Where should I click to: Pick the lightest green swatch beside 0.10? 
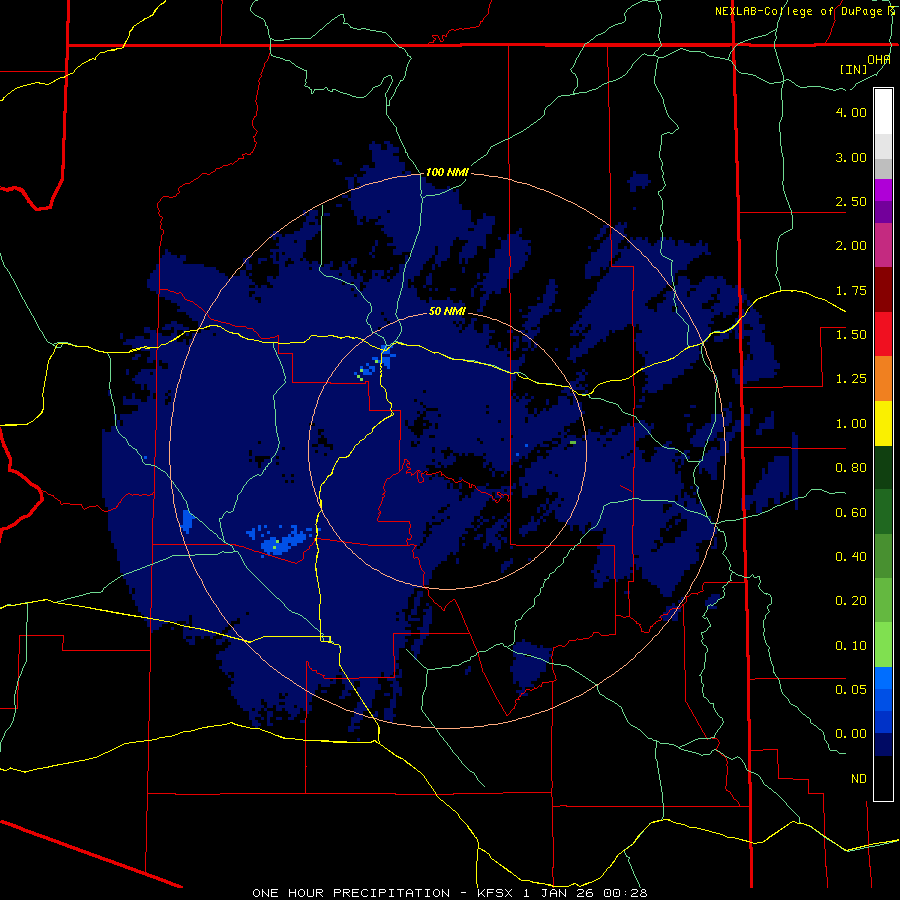click(x=883, y=645)
